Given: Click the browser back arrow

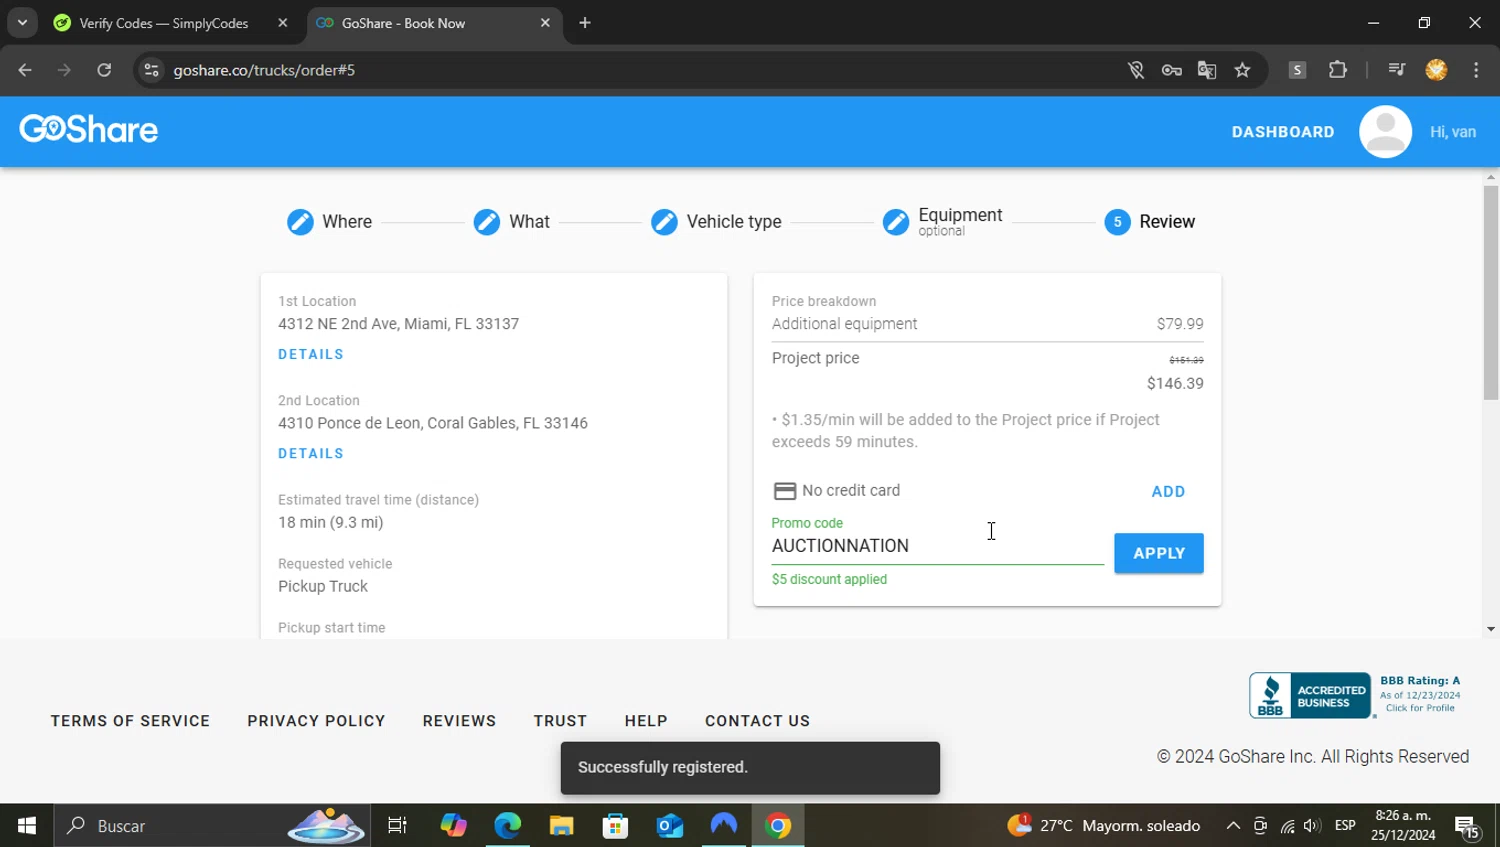Looking at the screenshot, I should pyautogui.click(x=25, y=70).
